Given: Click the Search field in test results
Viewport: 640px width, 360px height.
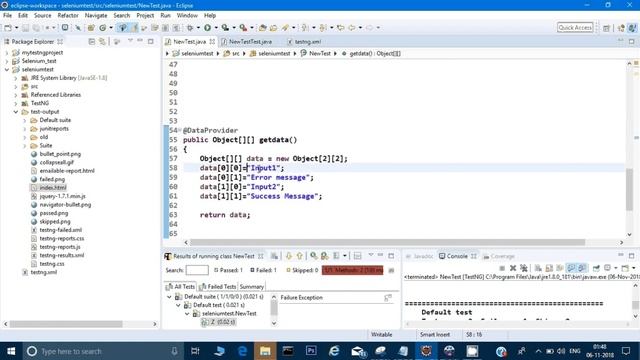Looking at the screenshot, I should click(x=197, y=270).
